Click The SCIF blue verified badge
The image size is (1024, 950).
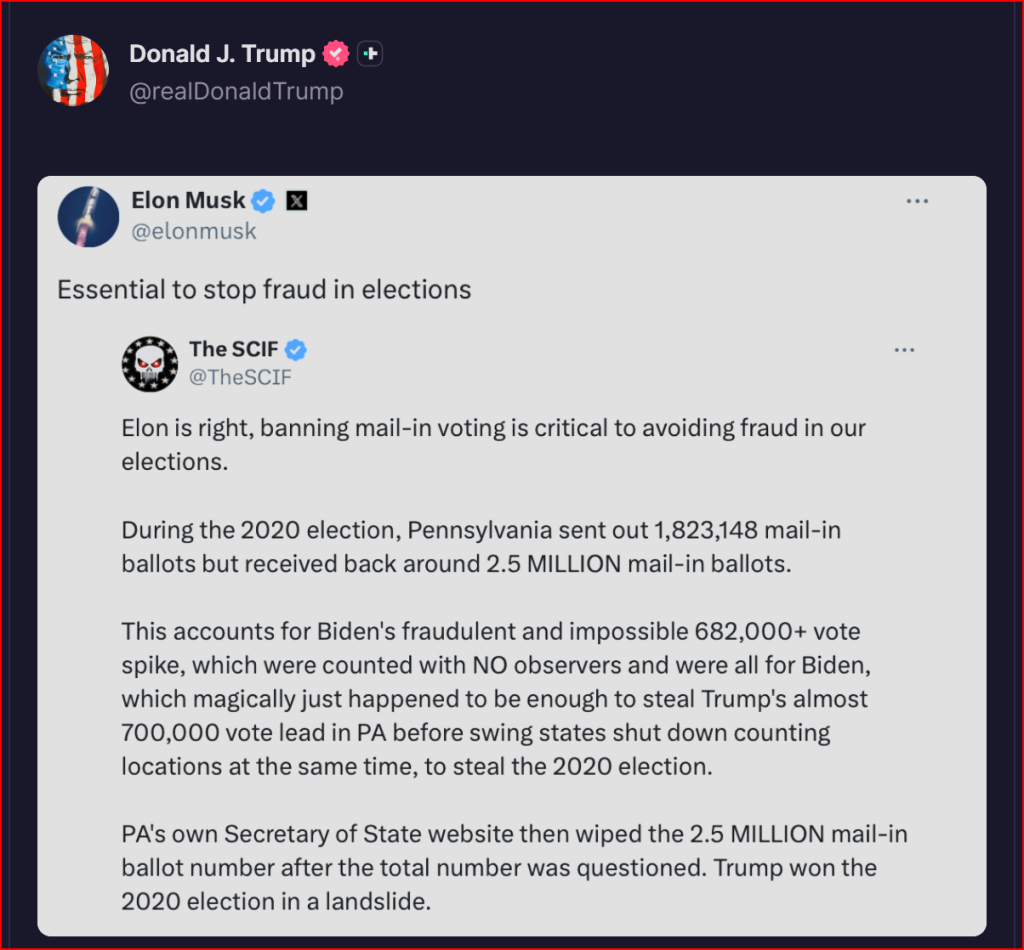point(296,349)
